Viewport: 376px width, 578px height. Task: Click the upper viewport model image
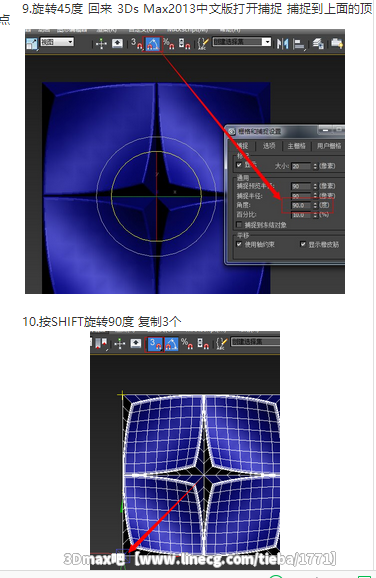156,188
